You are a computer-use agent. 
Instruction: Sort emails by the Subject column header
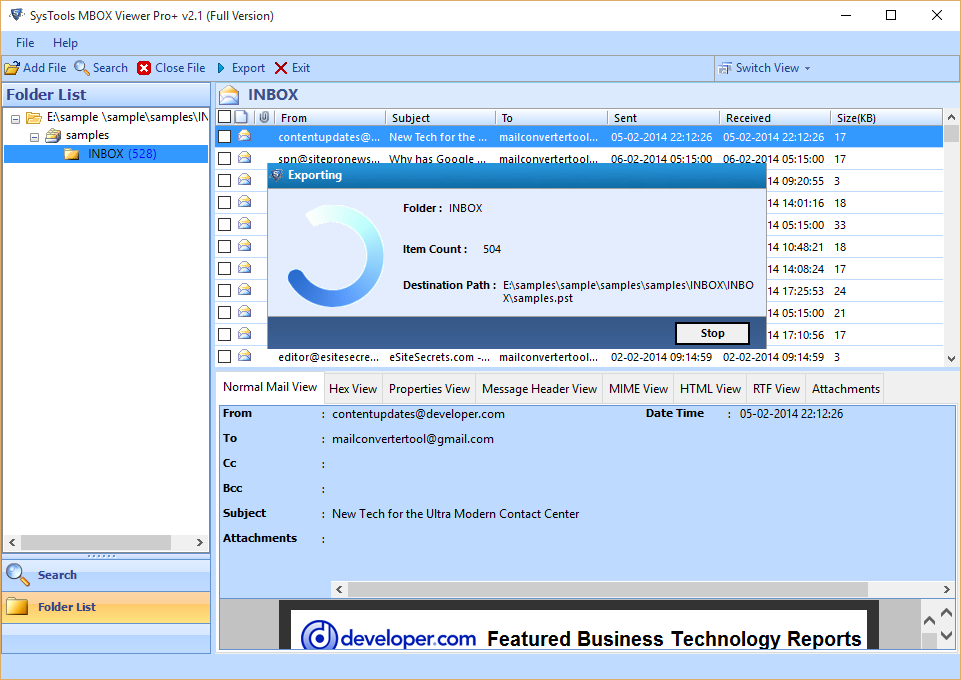[x=440, y=118]
